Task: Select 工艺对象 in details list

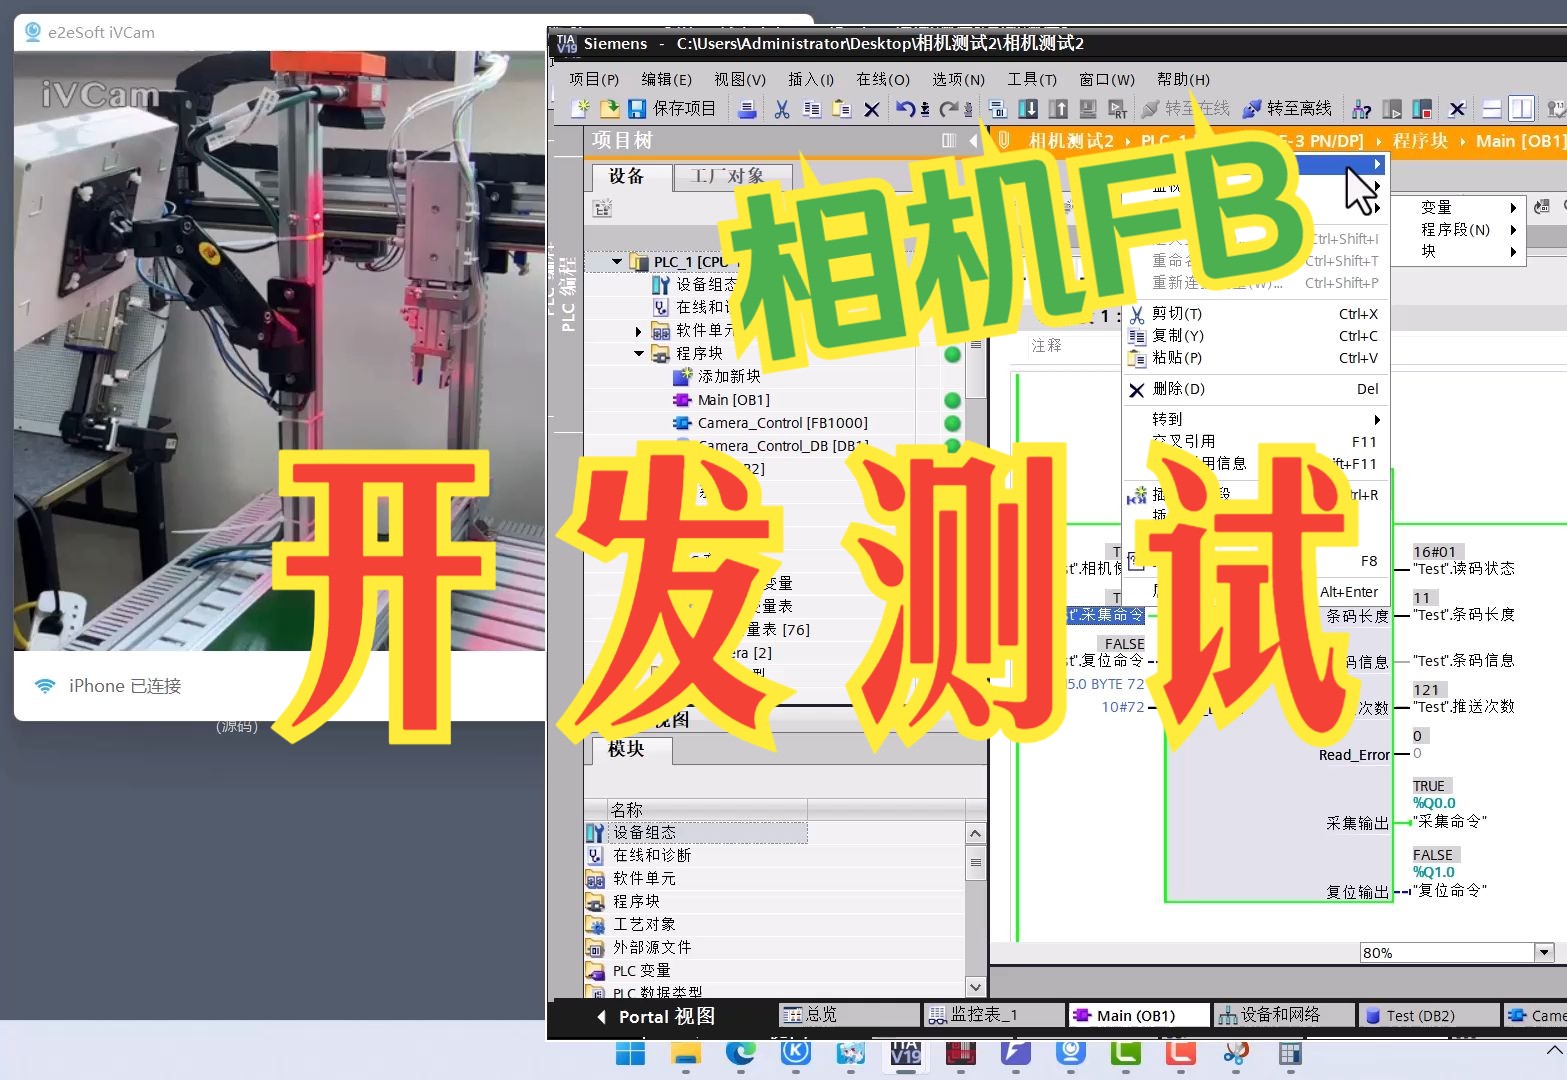Action: (644, 924)
